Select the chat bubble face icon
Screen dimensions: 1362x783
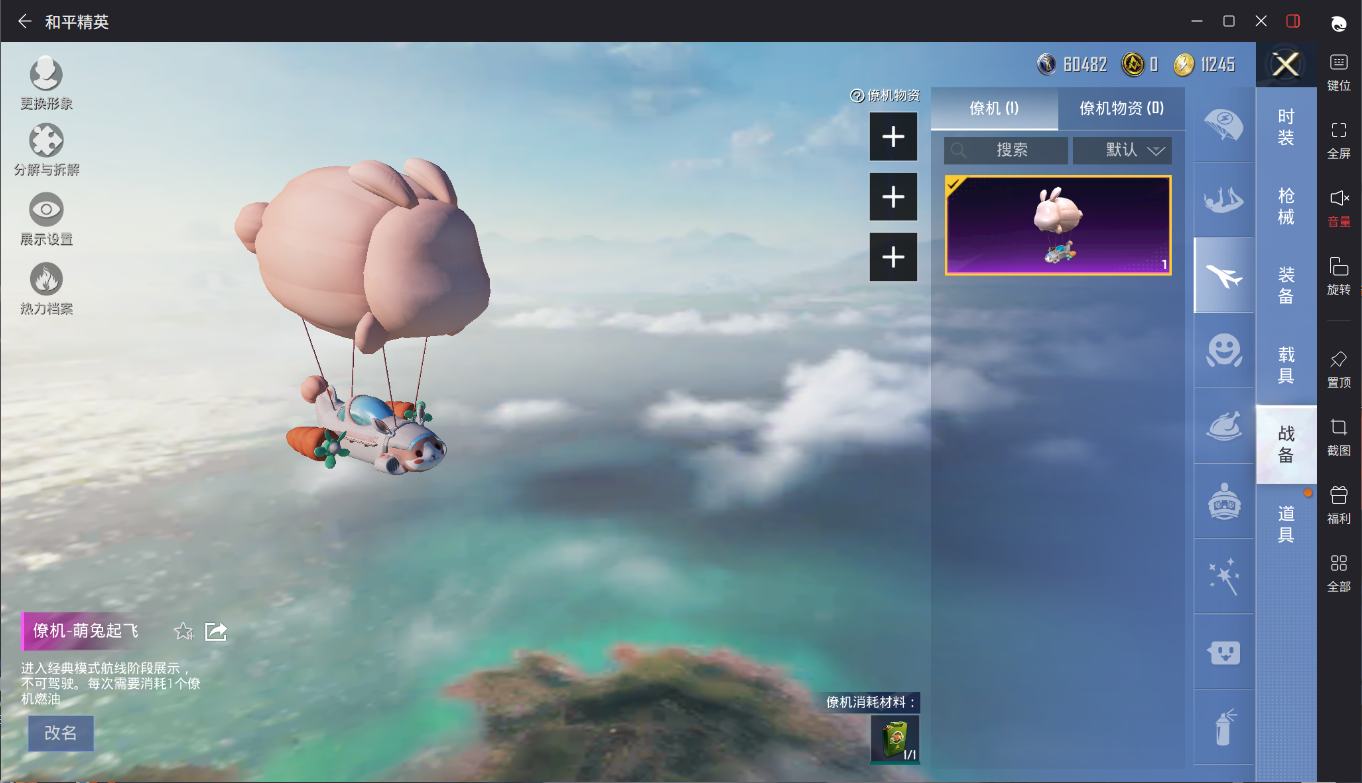[x=1223, y=652]
